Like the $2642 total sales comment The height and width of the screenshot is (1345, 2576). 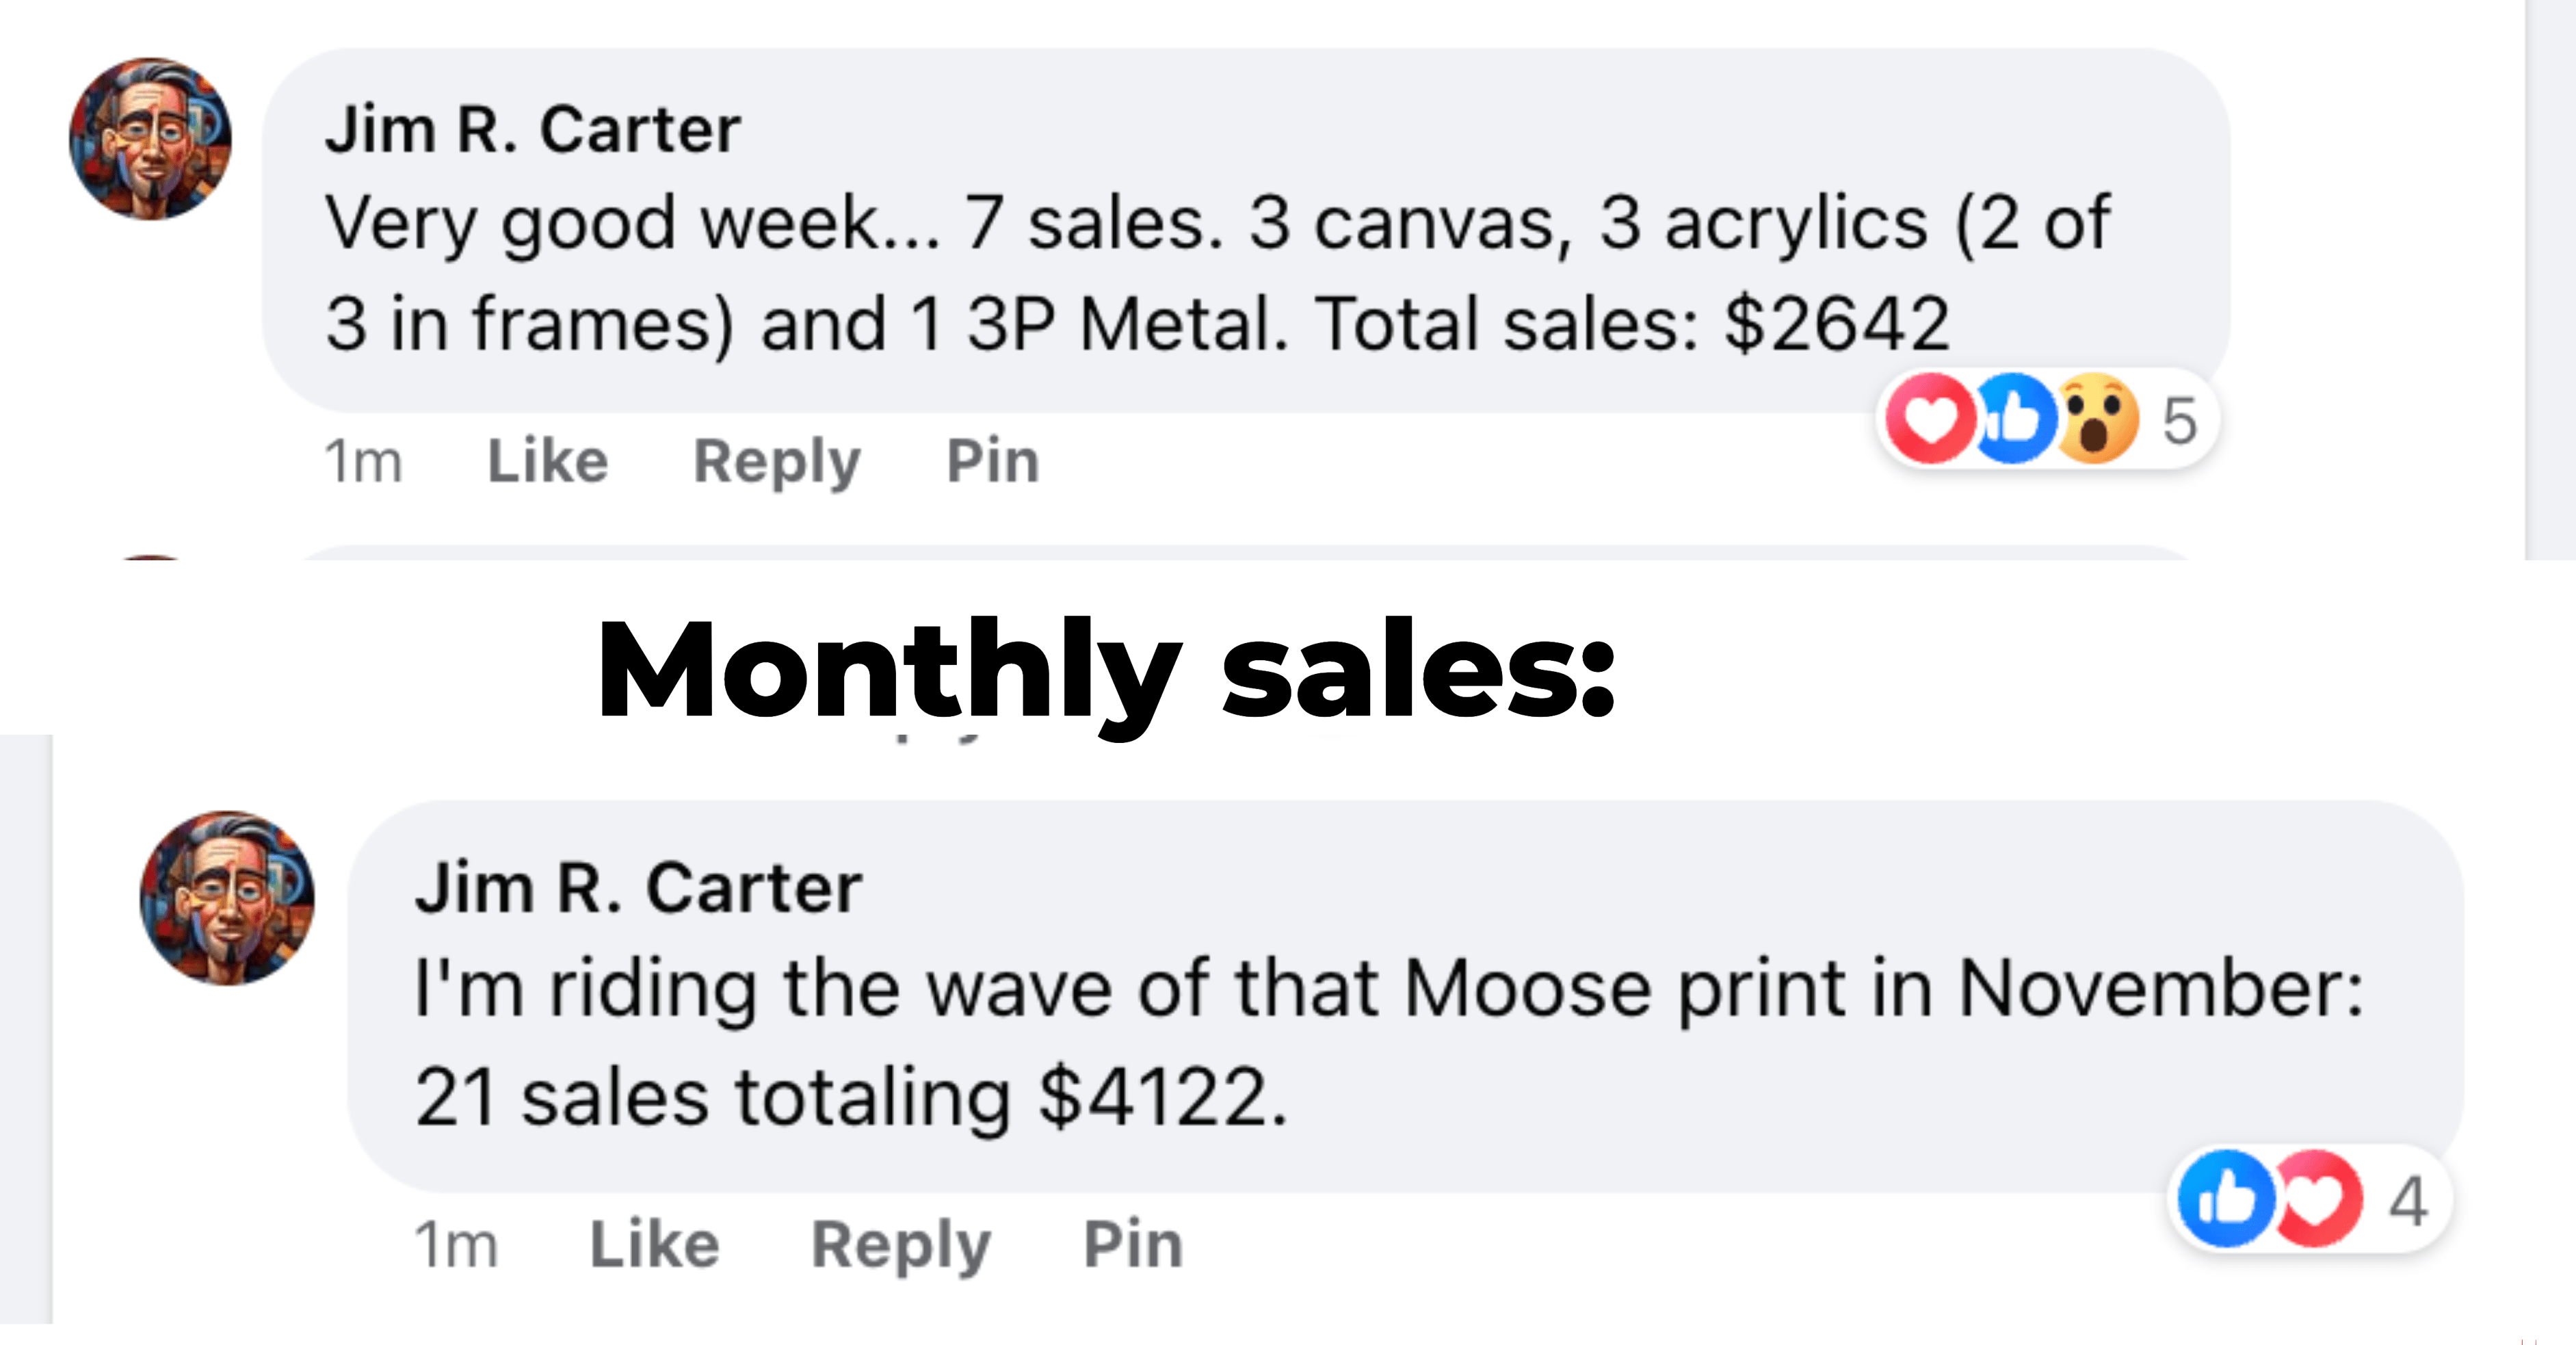tap(548, 461)
